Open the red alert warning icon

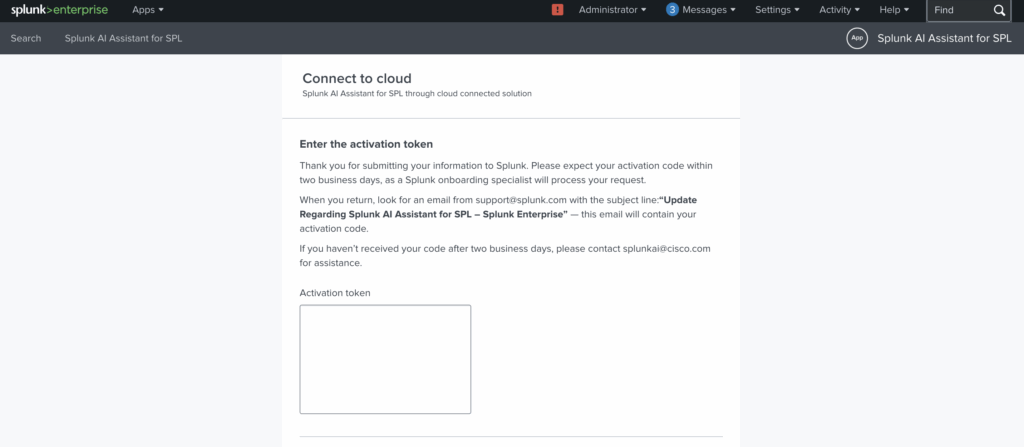558,10
